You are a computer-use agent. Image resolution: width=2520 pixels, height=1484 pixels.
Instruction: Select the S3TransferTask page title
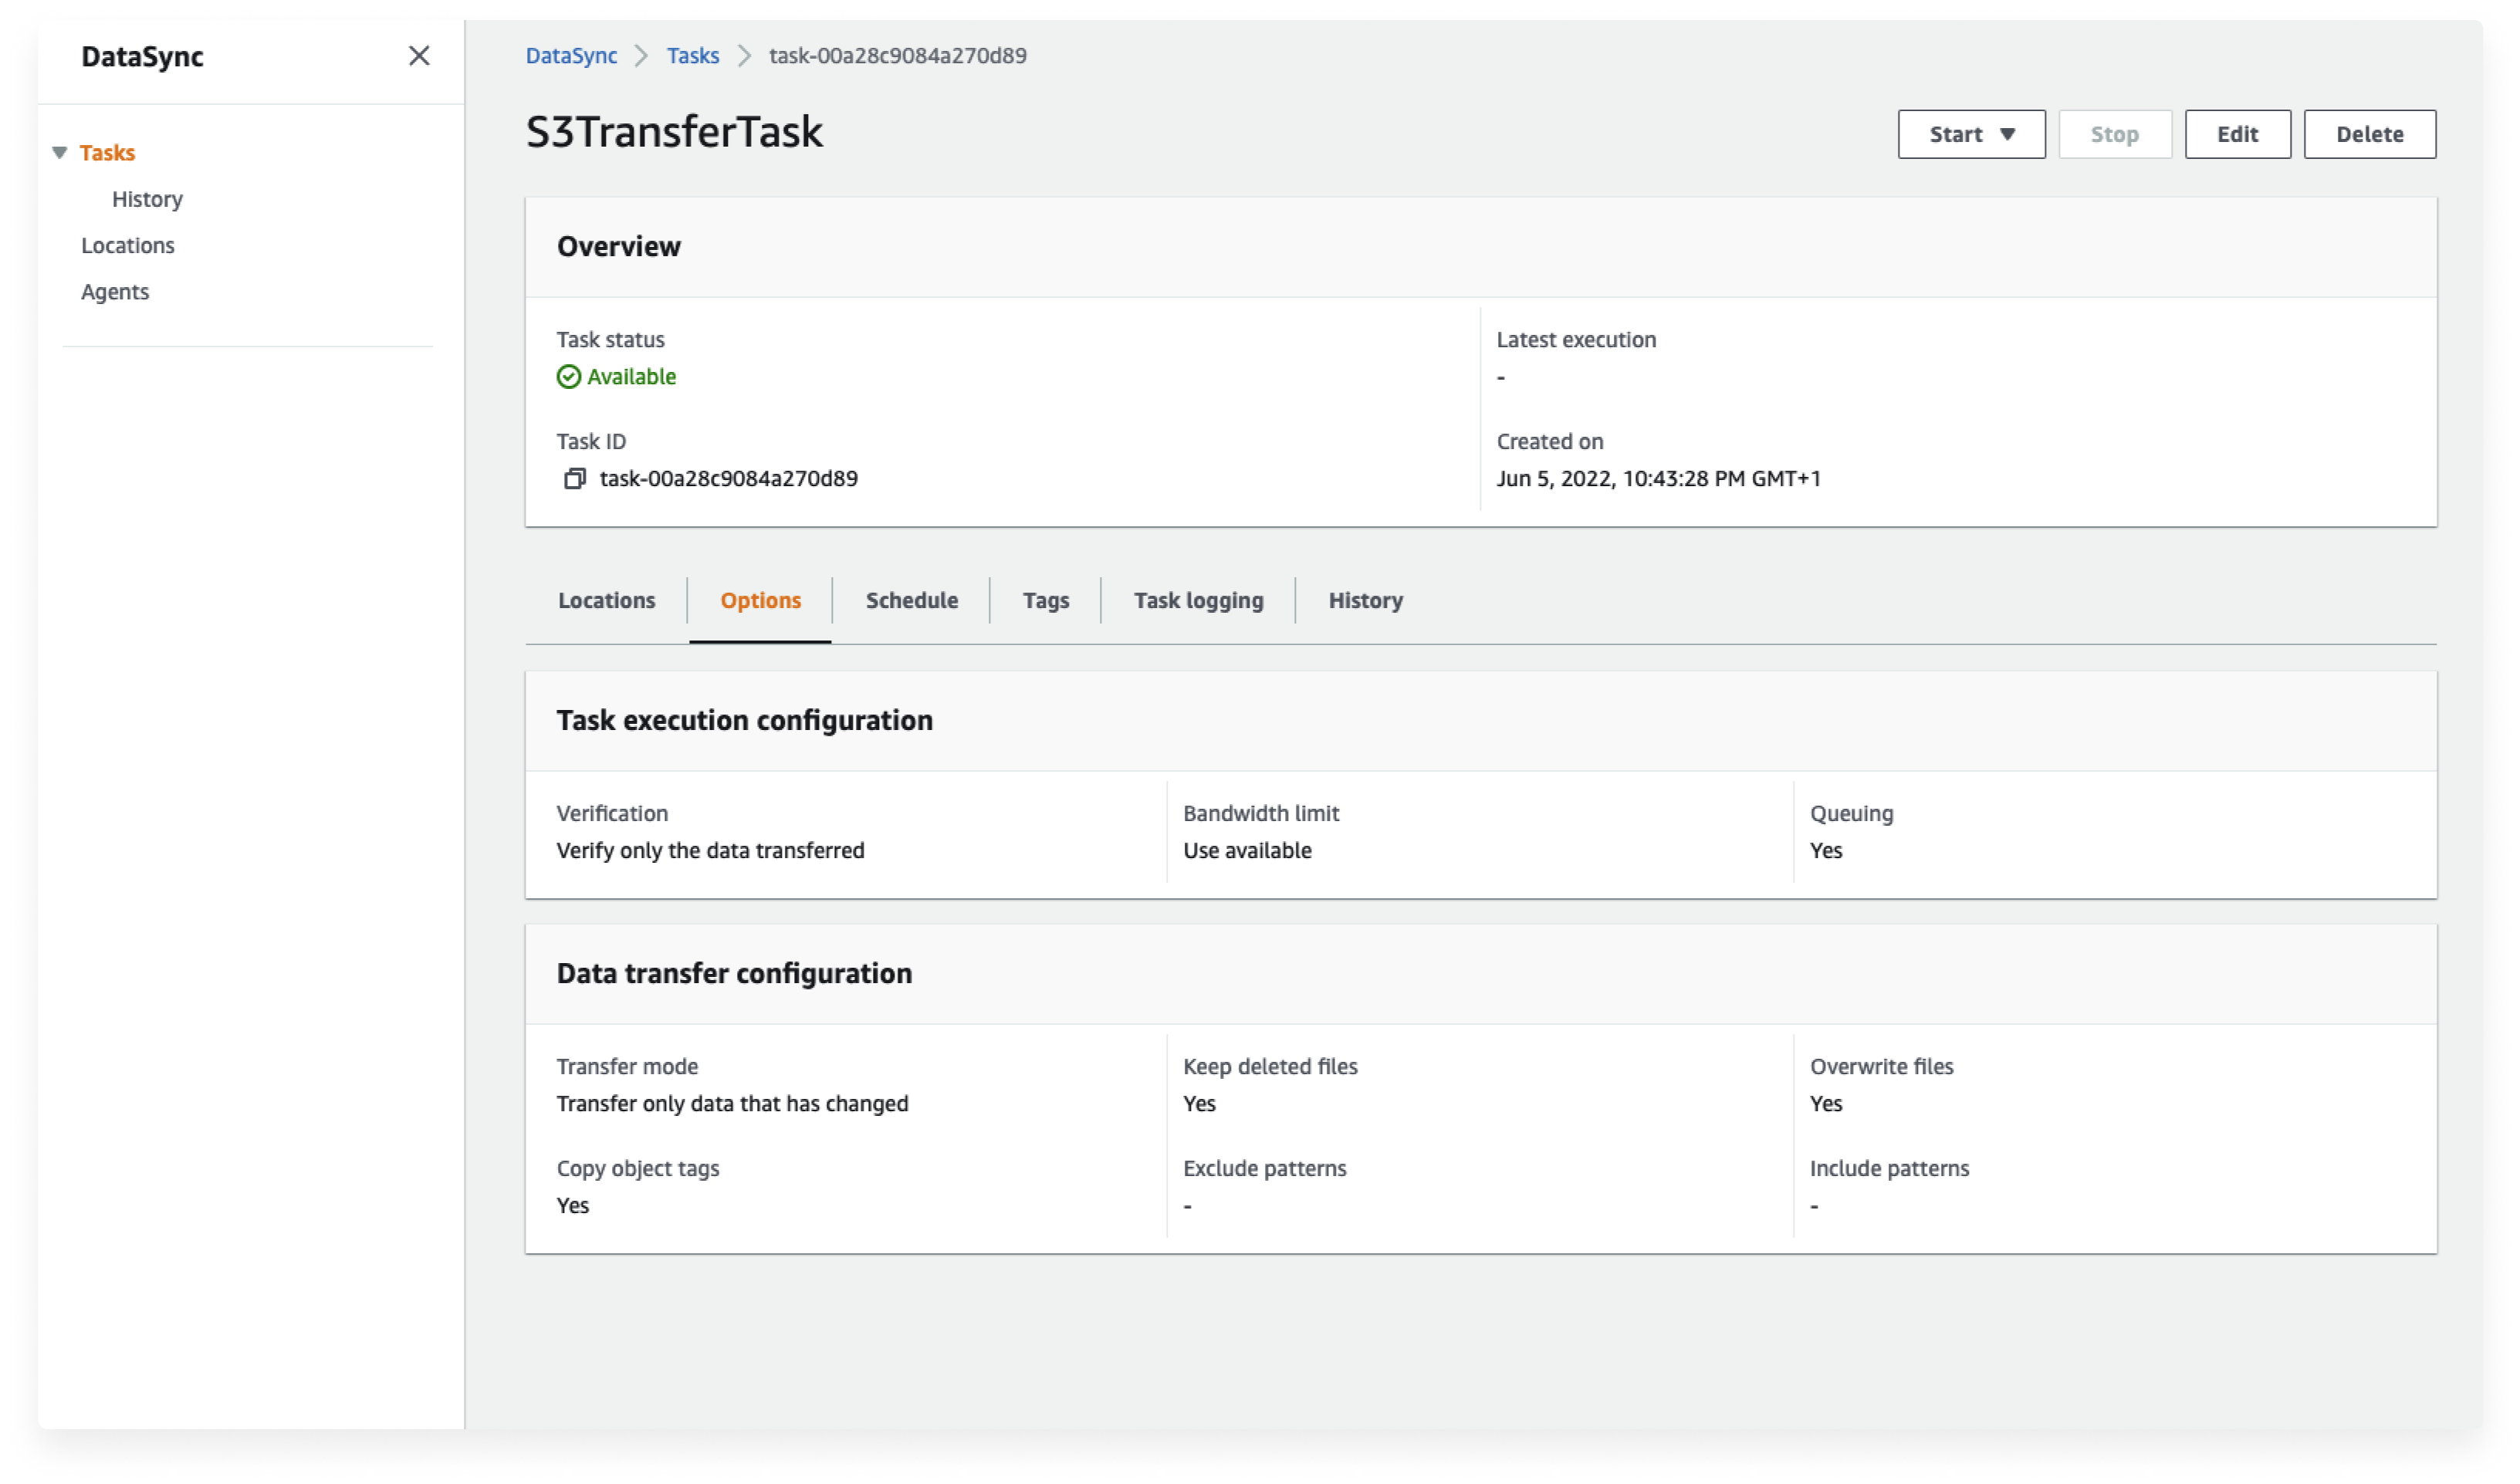click(x=674, y=132)
